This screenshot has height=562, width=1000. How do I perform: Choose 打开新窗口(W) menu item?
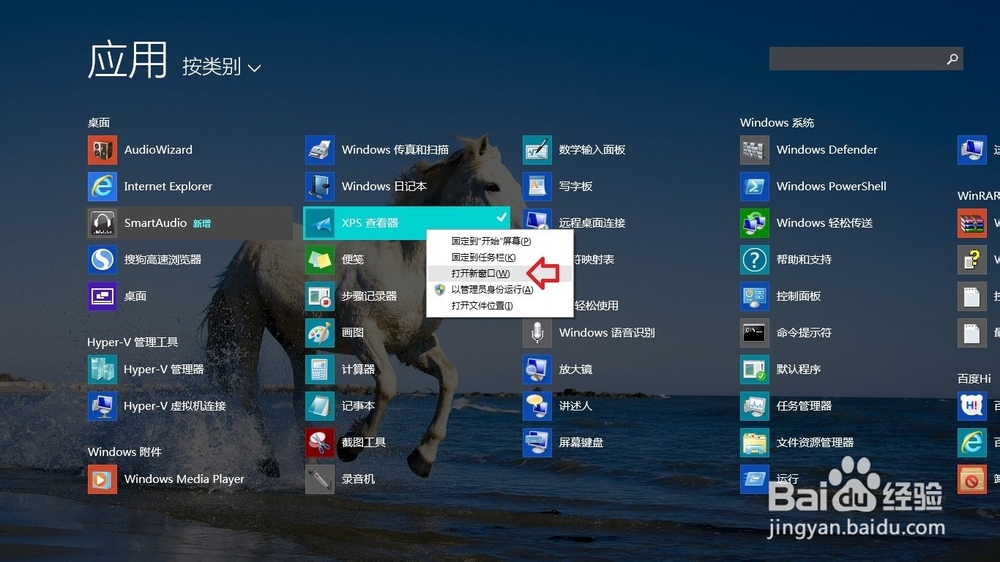click(499, 274)
